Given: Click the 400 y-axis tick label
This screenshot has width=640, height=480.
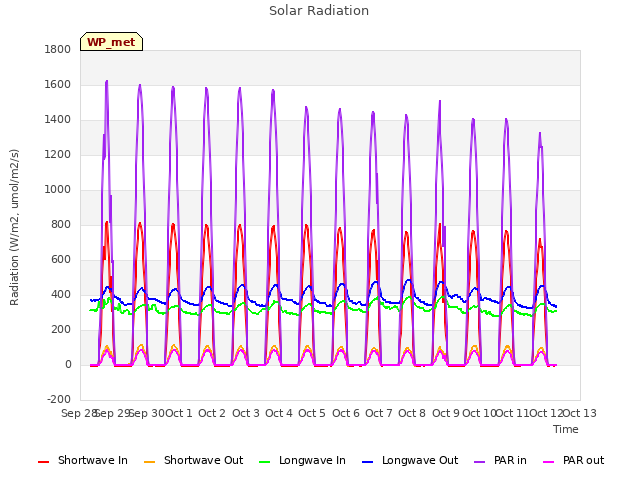Looking at the screenshot, I should [x=61, y=294].
